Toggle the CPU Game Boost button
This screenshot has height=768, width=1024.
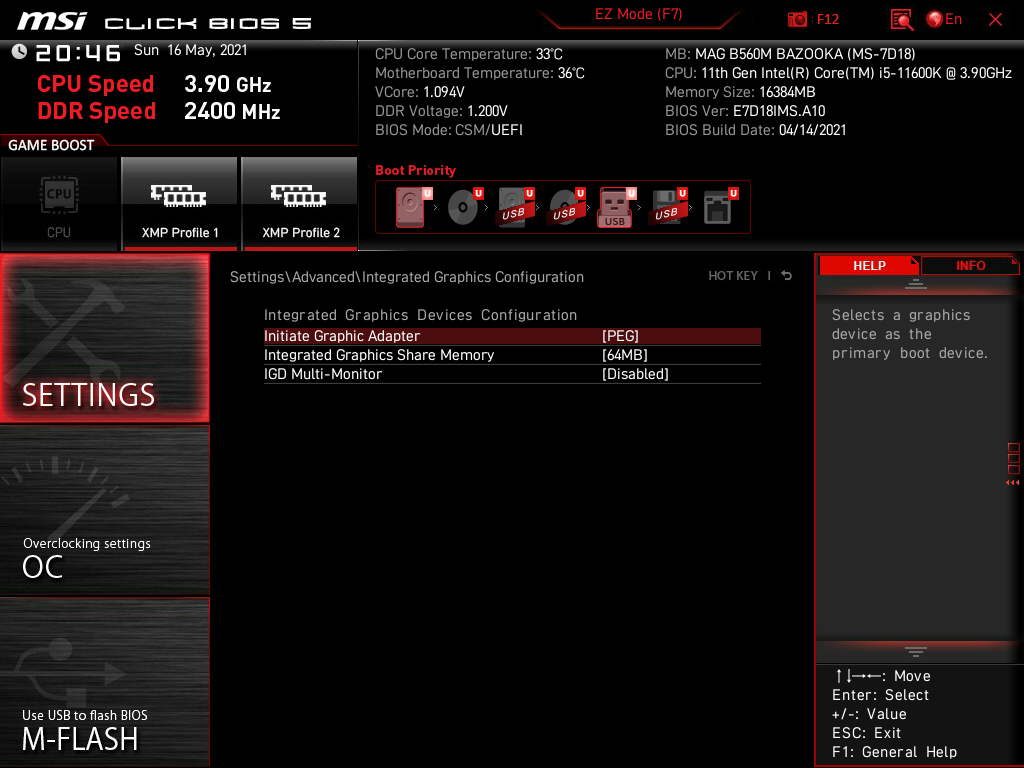(x=59, y=204)
